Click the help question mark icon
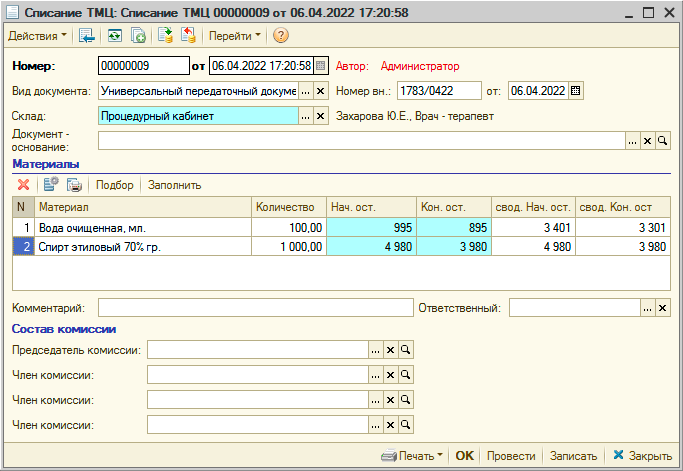This screenshot has width=683, height=471. [281, 36]
